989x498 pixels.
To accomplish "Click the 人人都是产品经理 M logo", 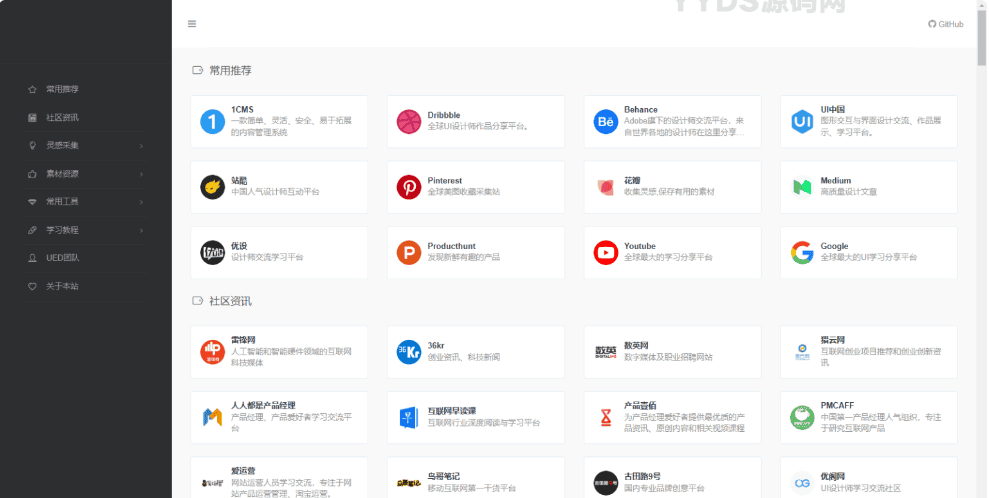I will [x=213, y=417].
